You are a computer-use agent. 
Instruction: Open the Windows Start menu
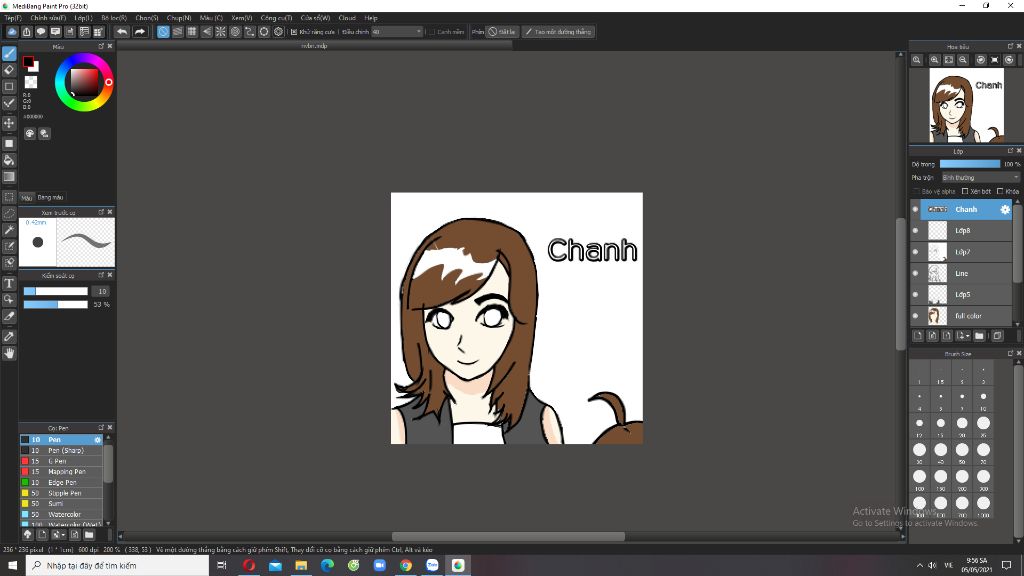coord(12,566)
